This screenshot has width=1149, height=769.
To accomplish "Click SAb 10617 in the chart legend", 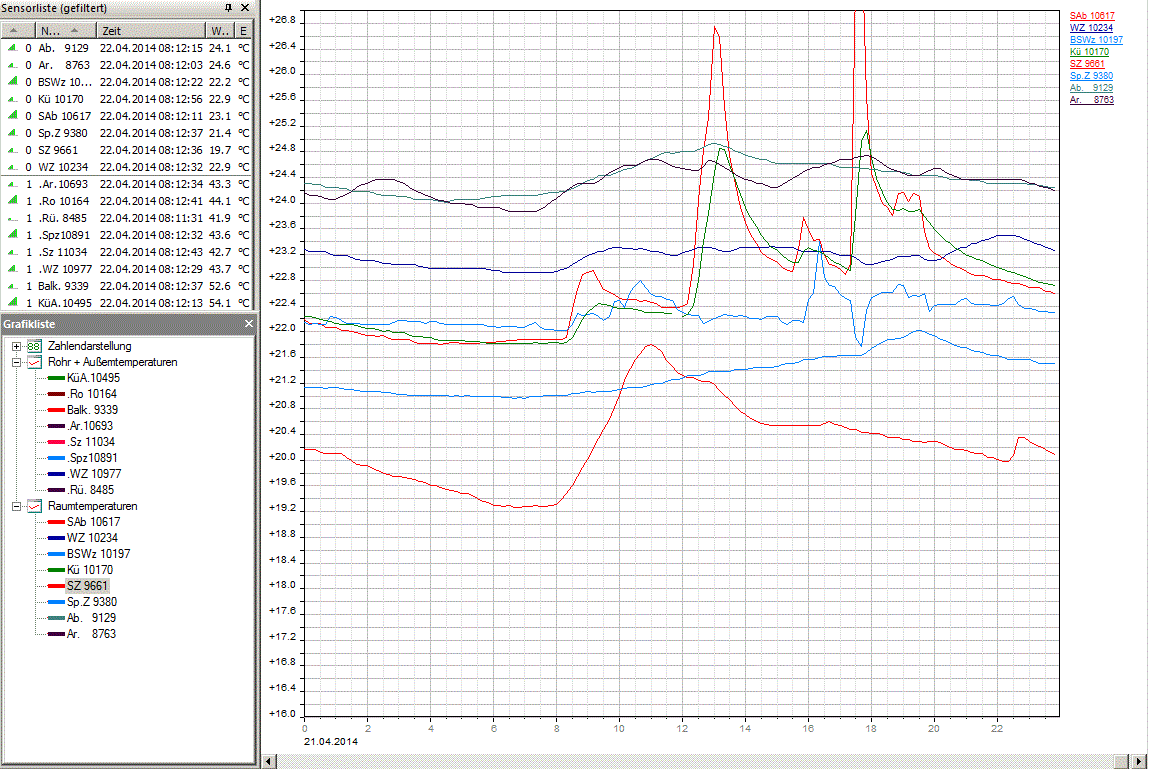I will pos(1092,15).
